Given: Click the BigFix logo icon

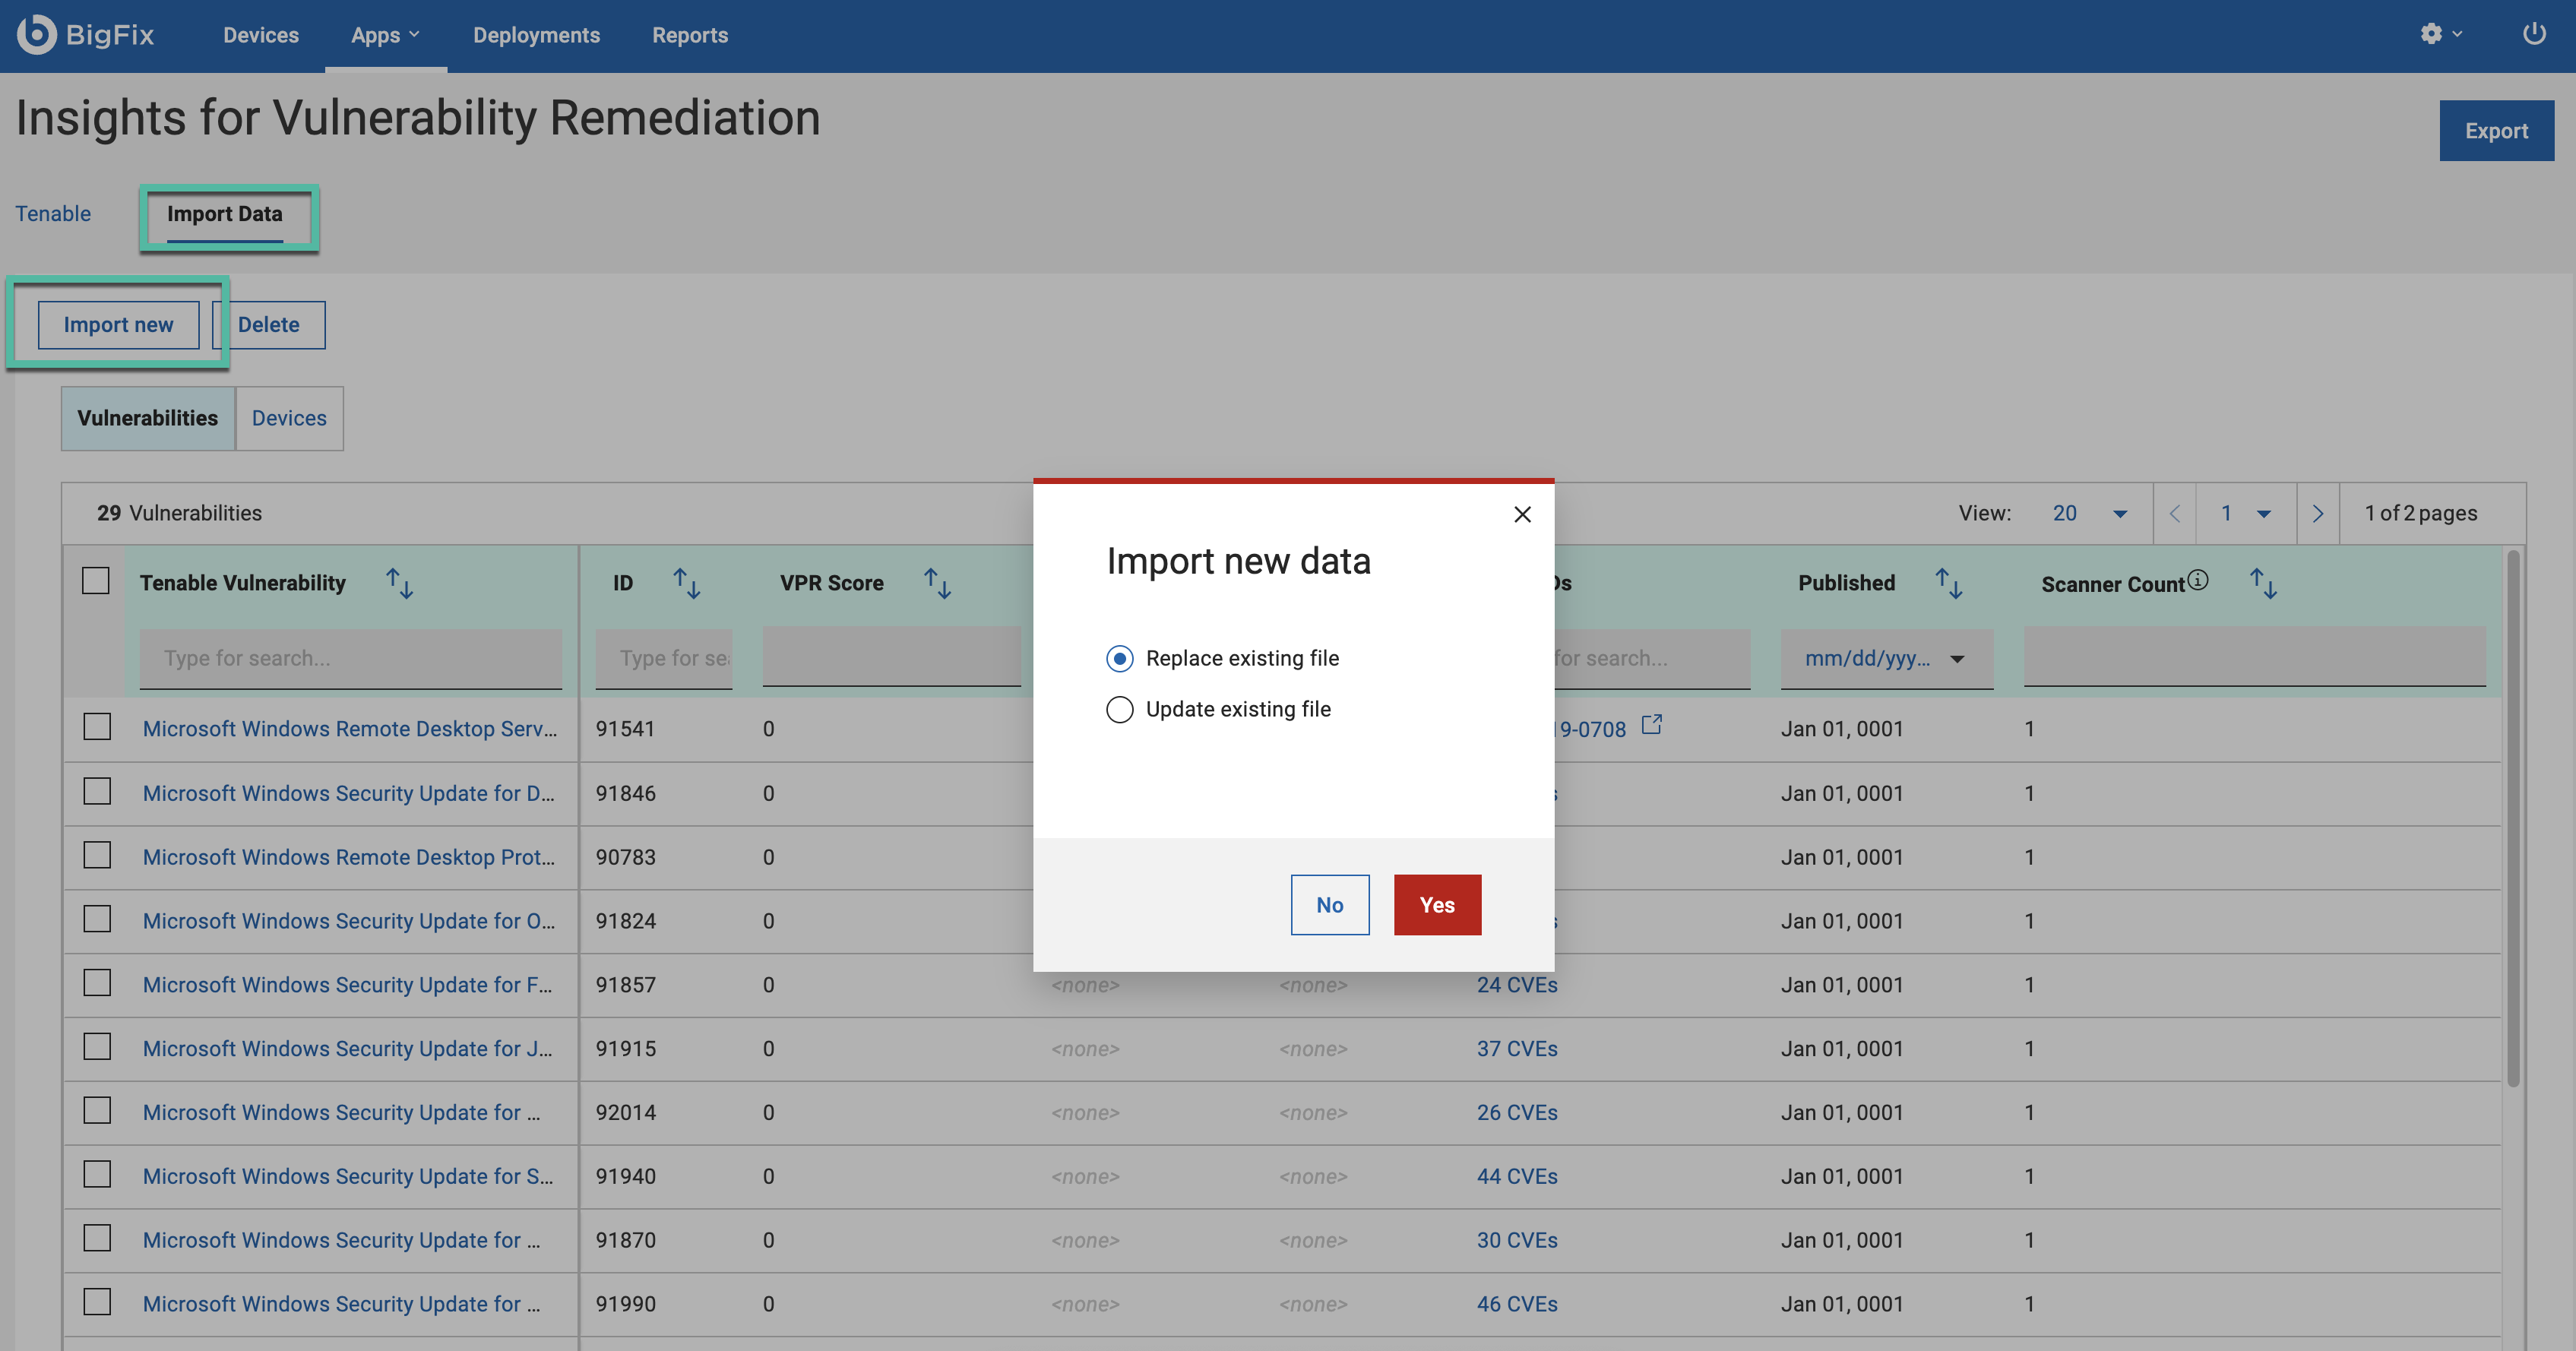Looking at the screenshot, I should click(x=37, y=34).
